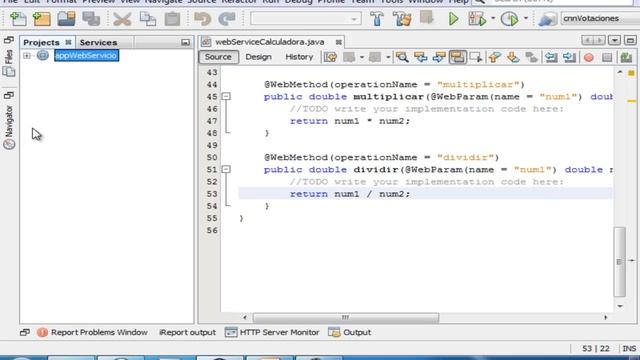Show the opened documents list dropdown
The height and width of the screenshot is (360, 640).
[x=614, y=40]
